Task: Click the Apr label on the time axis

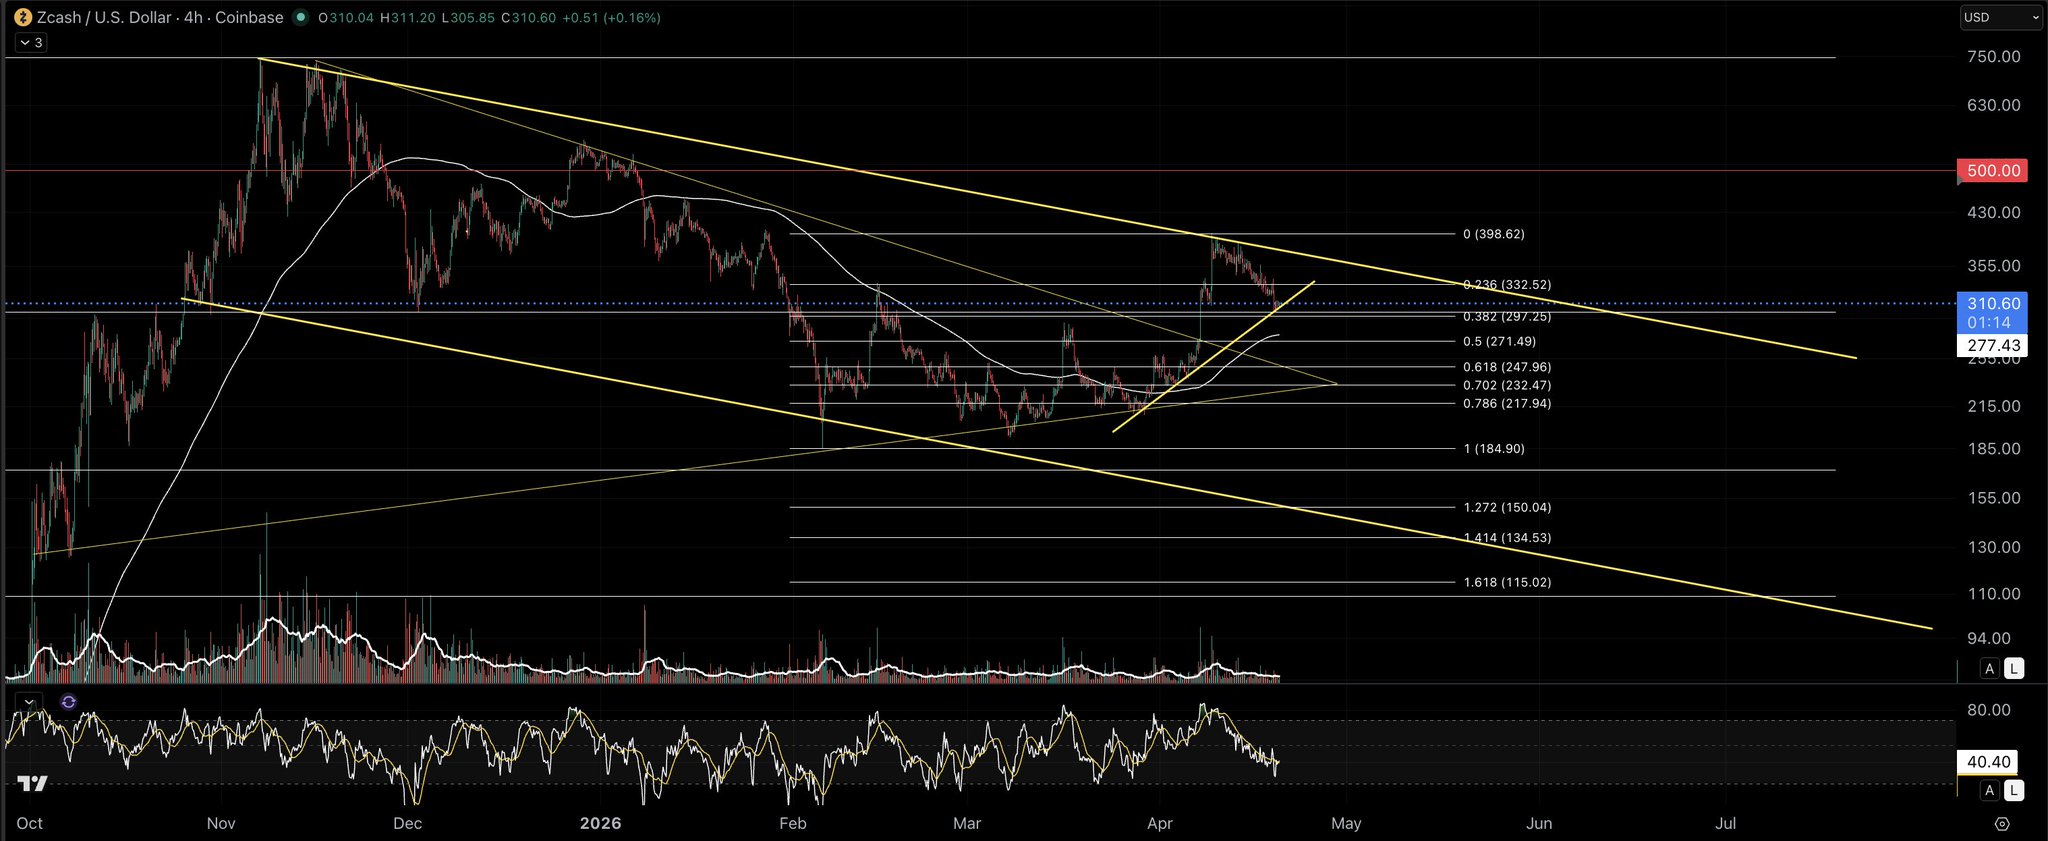Action: click(1160, 824)
